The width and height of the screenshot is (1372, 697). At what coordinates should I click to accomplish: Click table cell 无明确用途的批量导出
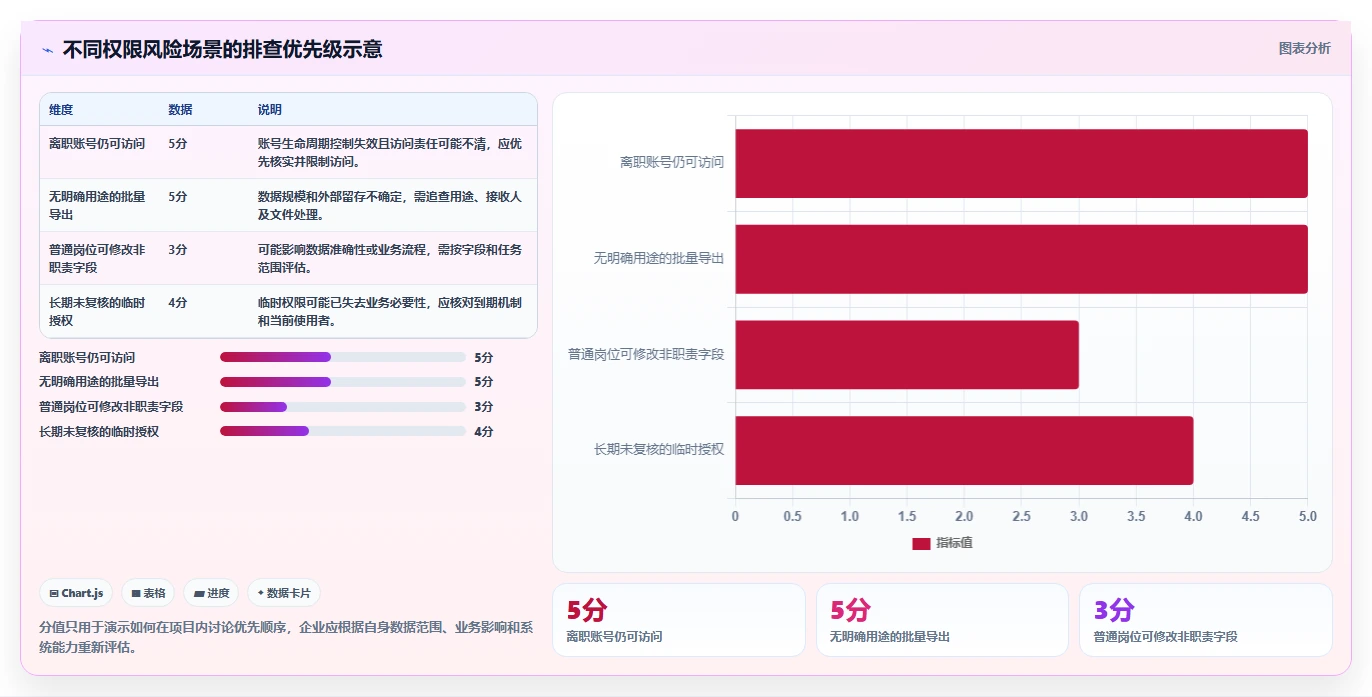(97, 206)
